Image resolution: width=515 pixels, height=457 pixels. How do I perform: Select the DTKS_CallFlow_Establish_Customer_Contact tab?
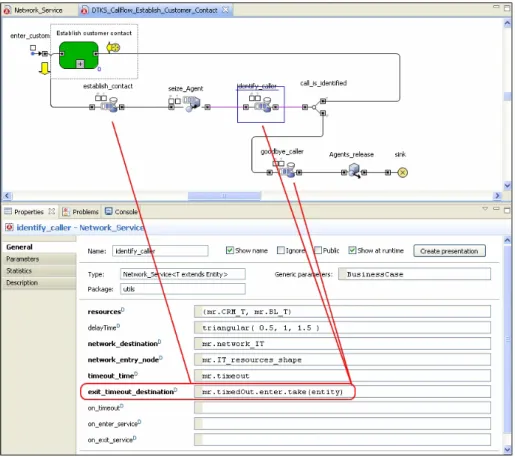click(154, 10)
